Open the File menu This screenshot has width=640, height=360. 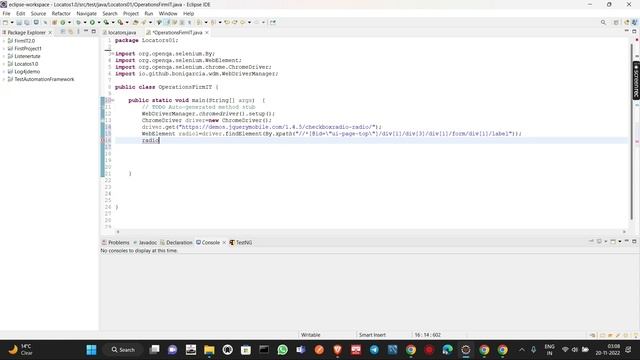click(x=6, y=13)
